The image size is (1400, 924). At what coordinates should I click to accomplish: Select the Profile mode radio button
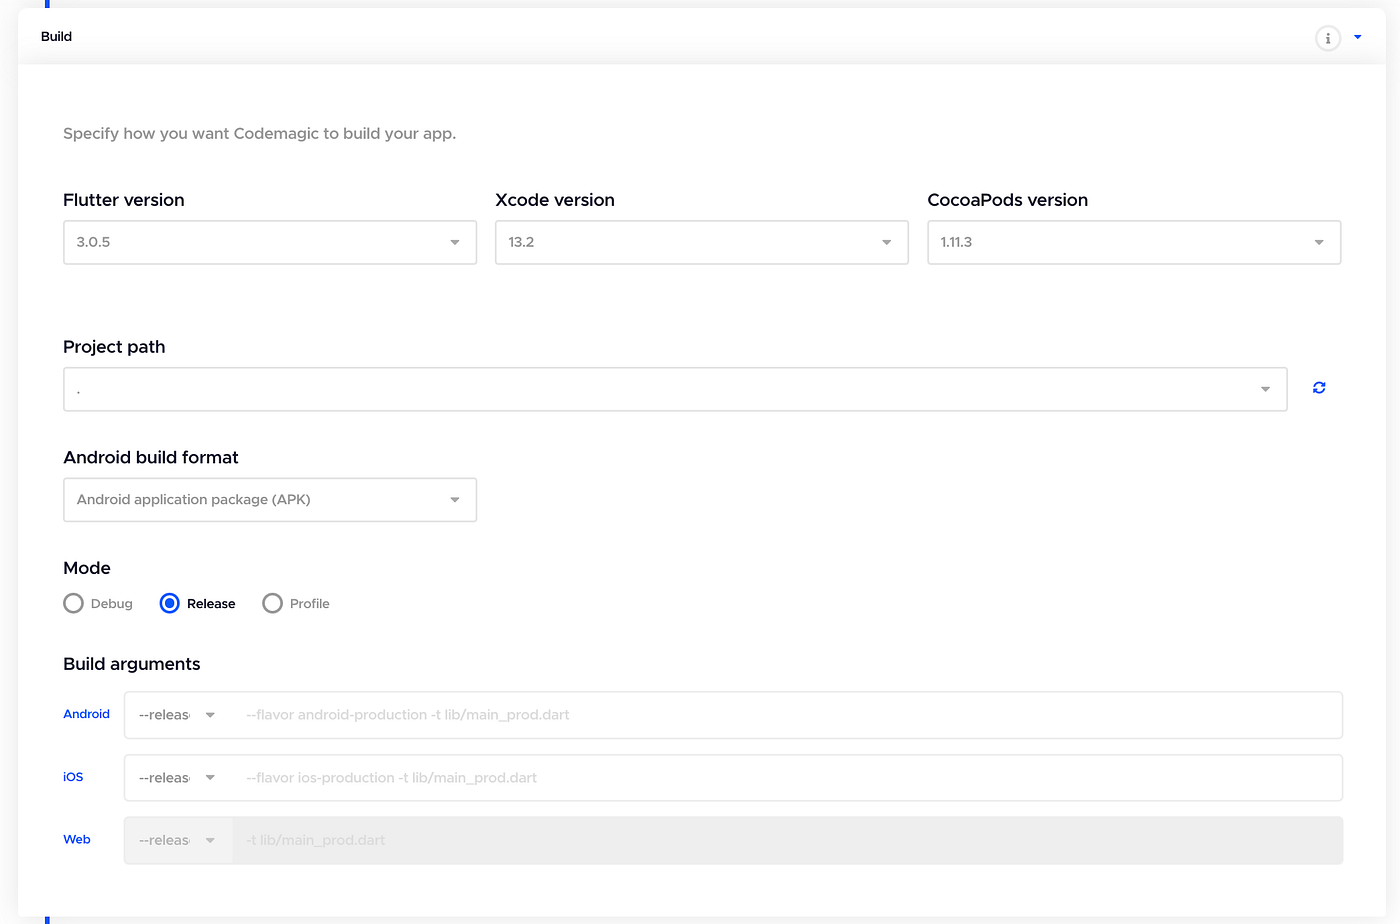[272, 603]
